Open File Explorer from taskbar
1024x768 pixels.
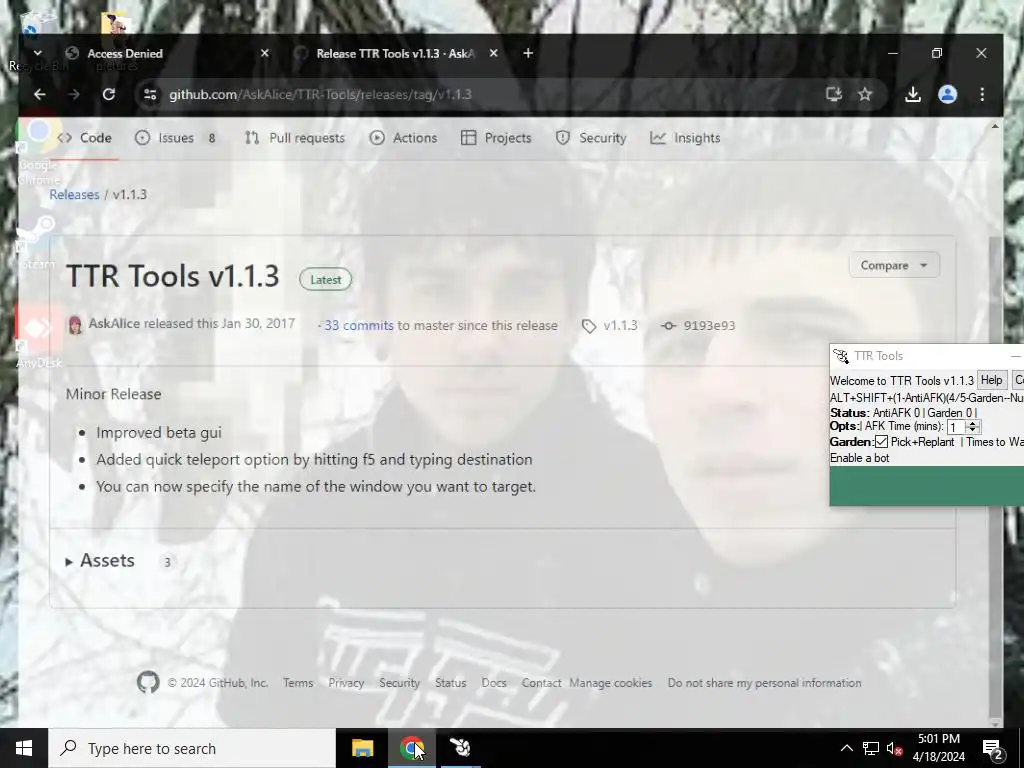362,748
